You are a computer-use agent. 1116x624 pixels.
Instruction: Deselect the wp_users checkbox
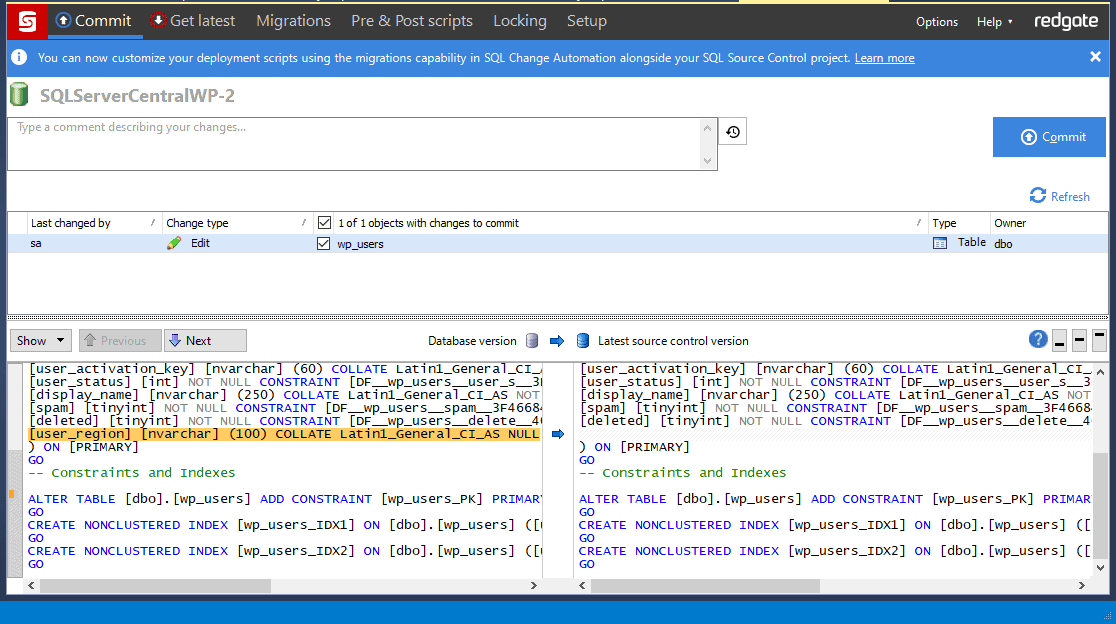[324, 242]
